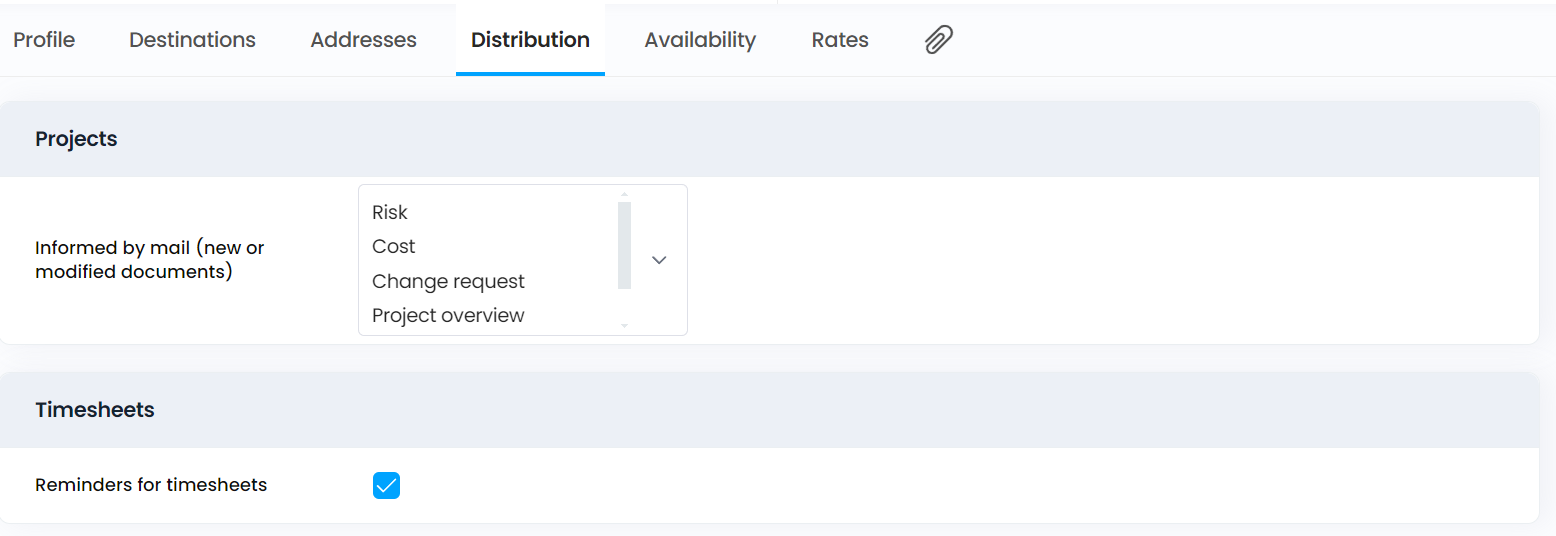View the Availability tab
Image resolution: width=1556 pixels, height=536 pixels.
click(700, 40)
